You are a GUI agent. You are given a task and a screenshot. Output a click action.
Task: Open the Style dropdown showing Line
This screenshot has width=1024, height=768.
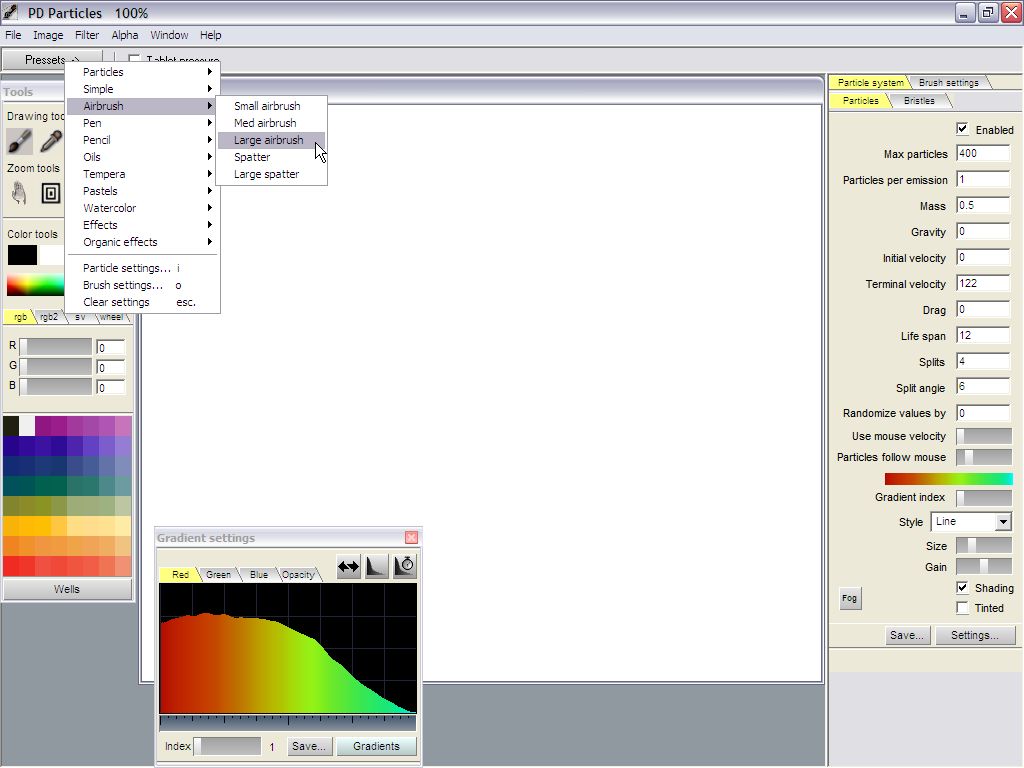tap(1002, 522)
